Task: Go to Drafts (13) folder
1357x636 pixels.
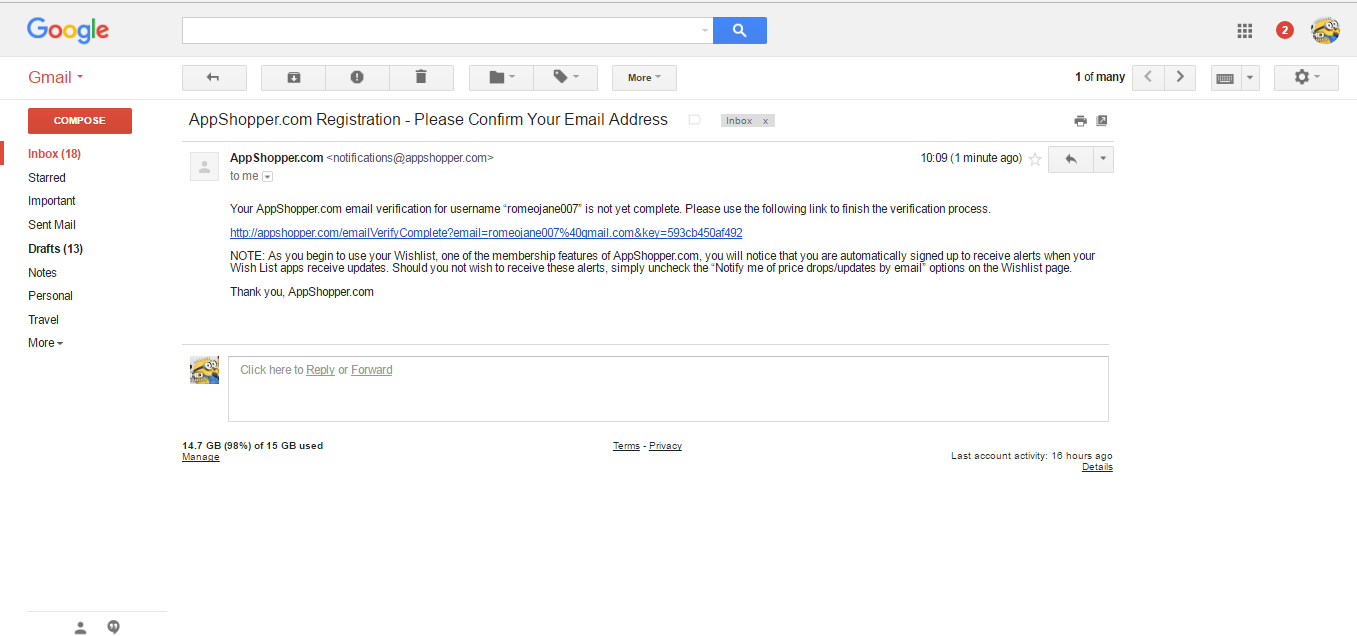Action: point(55,249)
